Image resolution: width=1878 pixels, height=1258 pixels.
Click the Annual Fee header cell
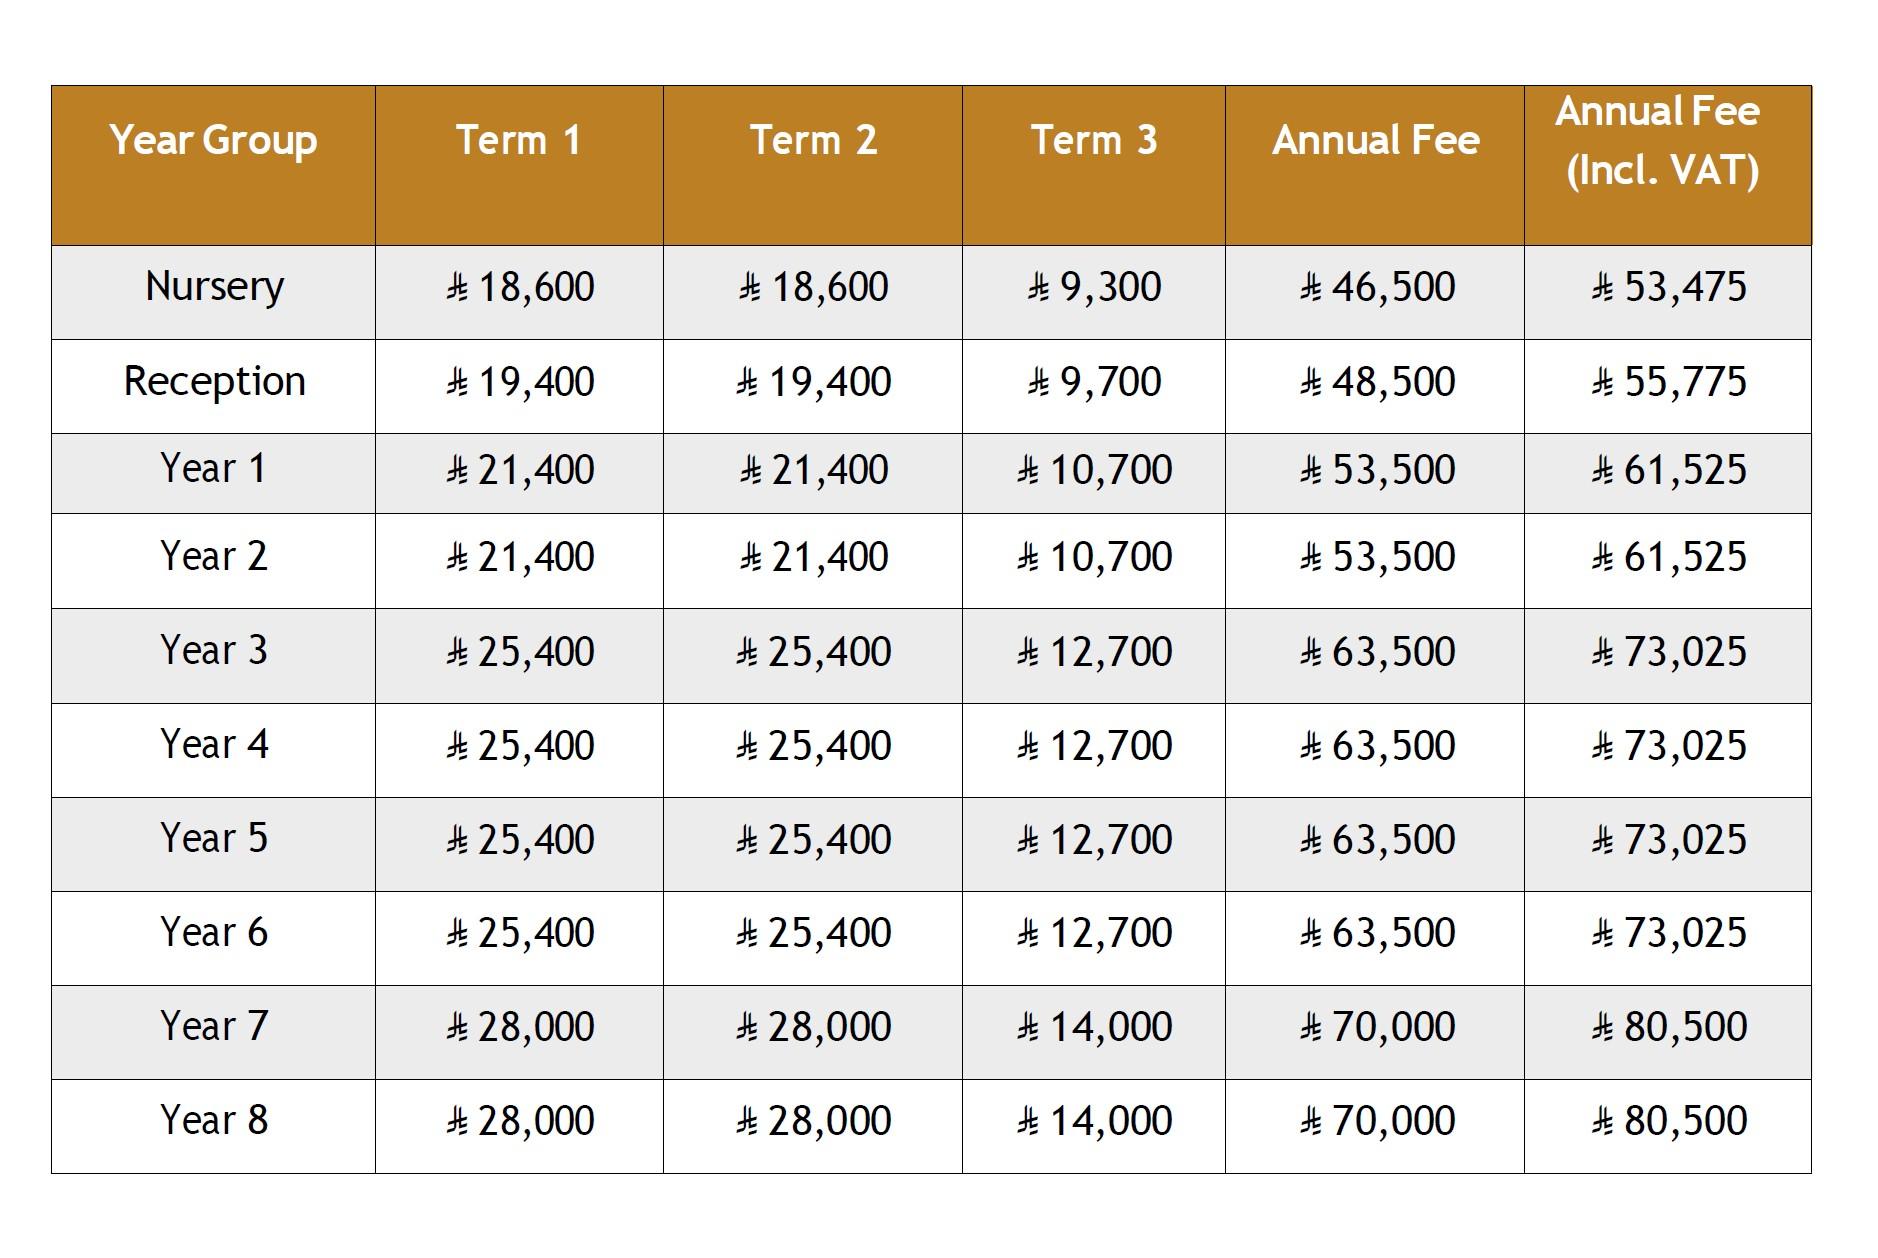pos(1375,165)
